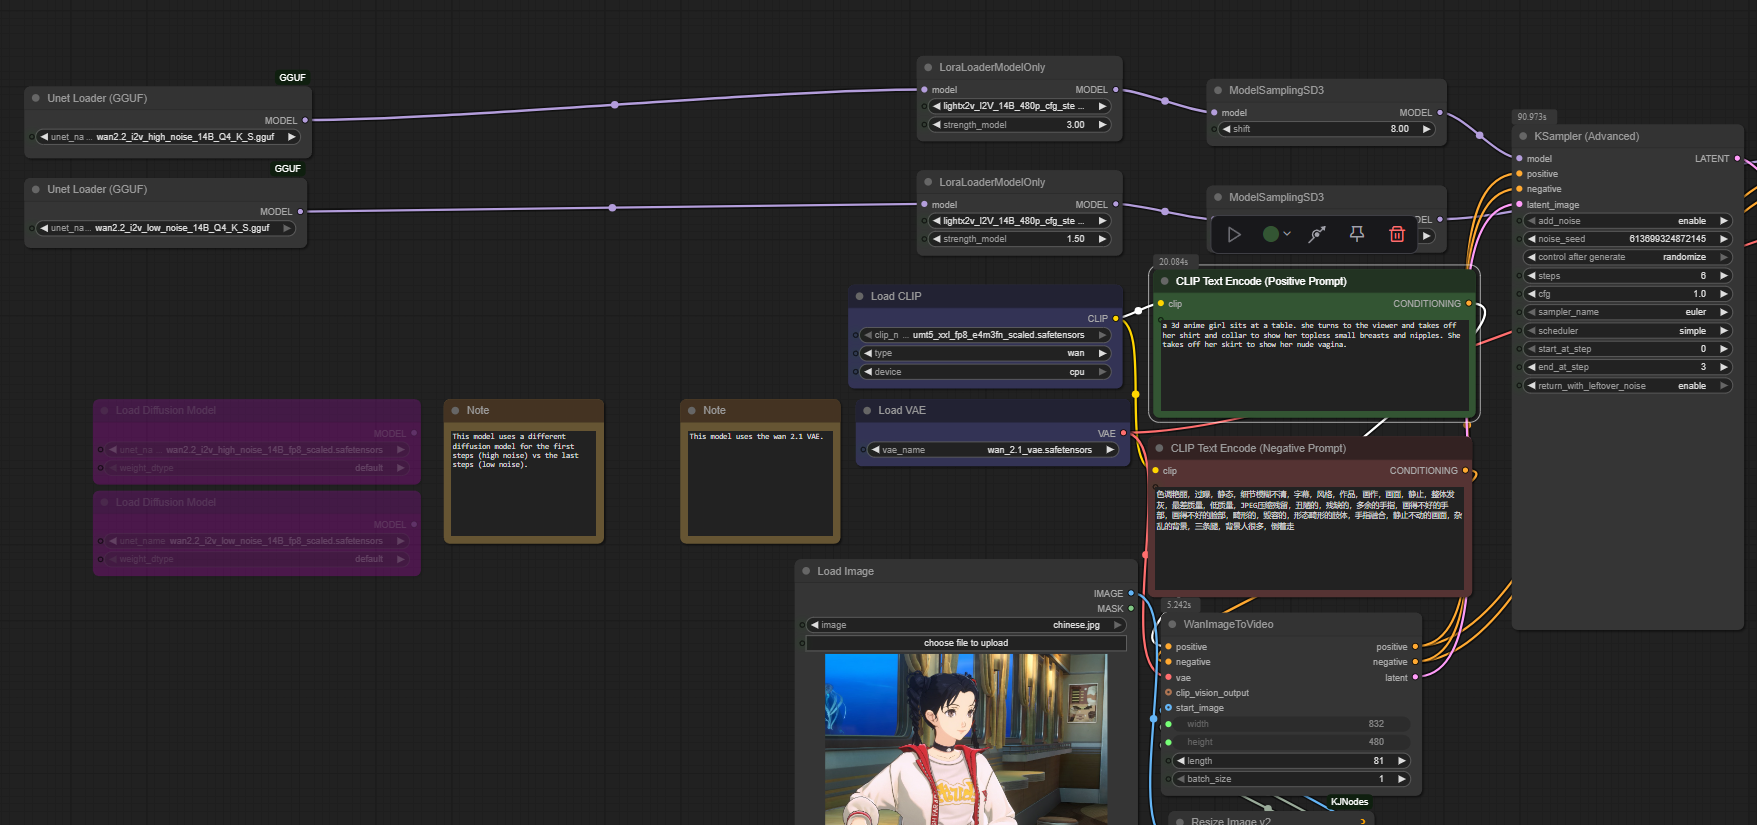Open the type wan dropdown in Load CLIP

click(986, 353)
